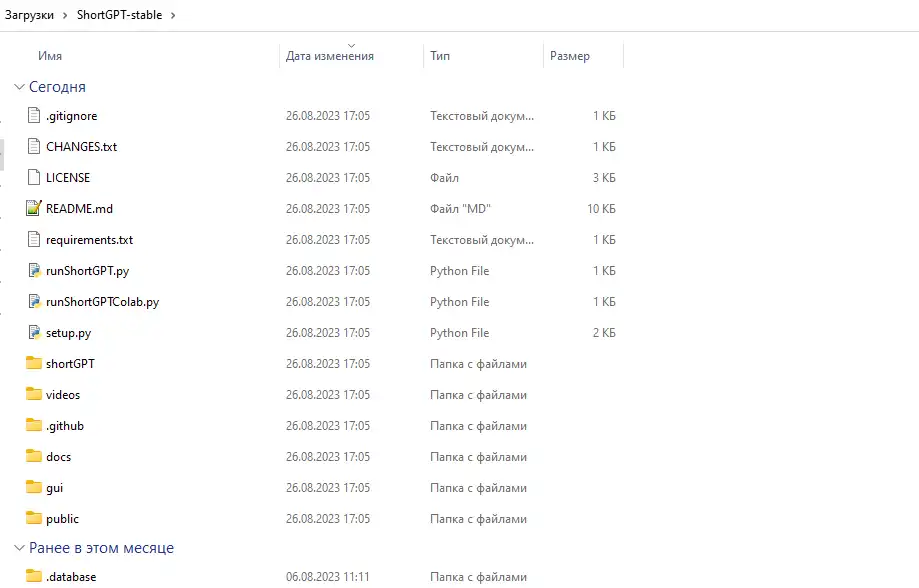
Task: Click the videos folder name
Action: [x=63, y=395]
